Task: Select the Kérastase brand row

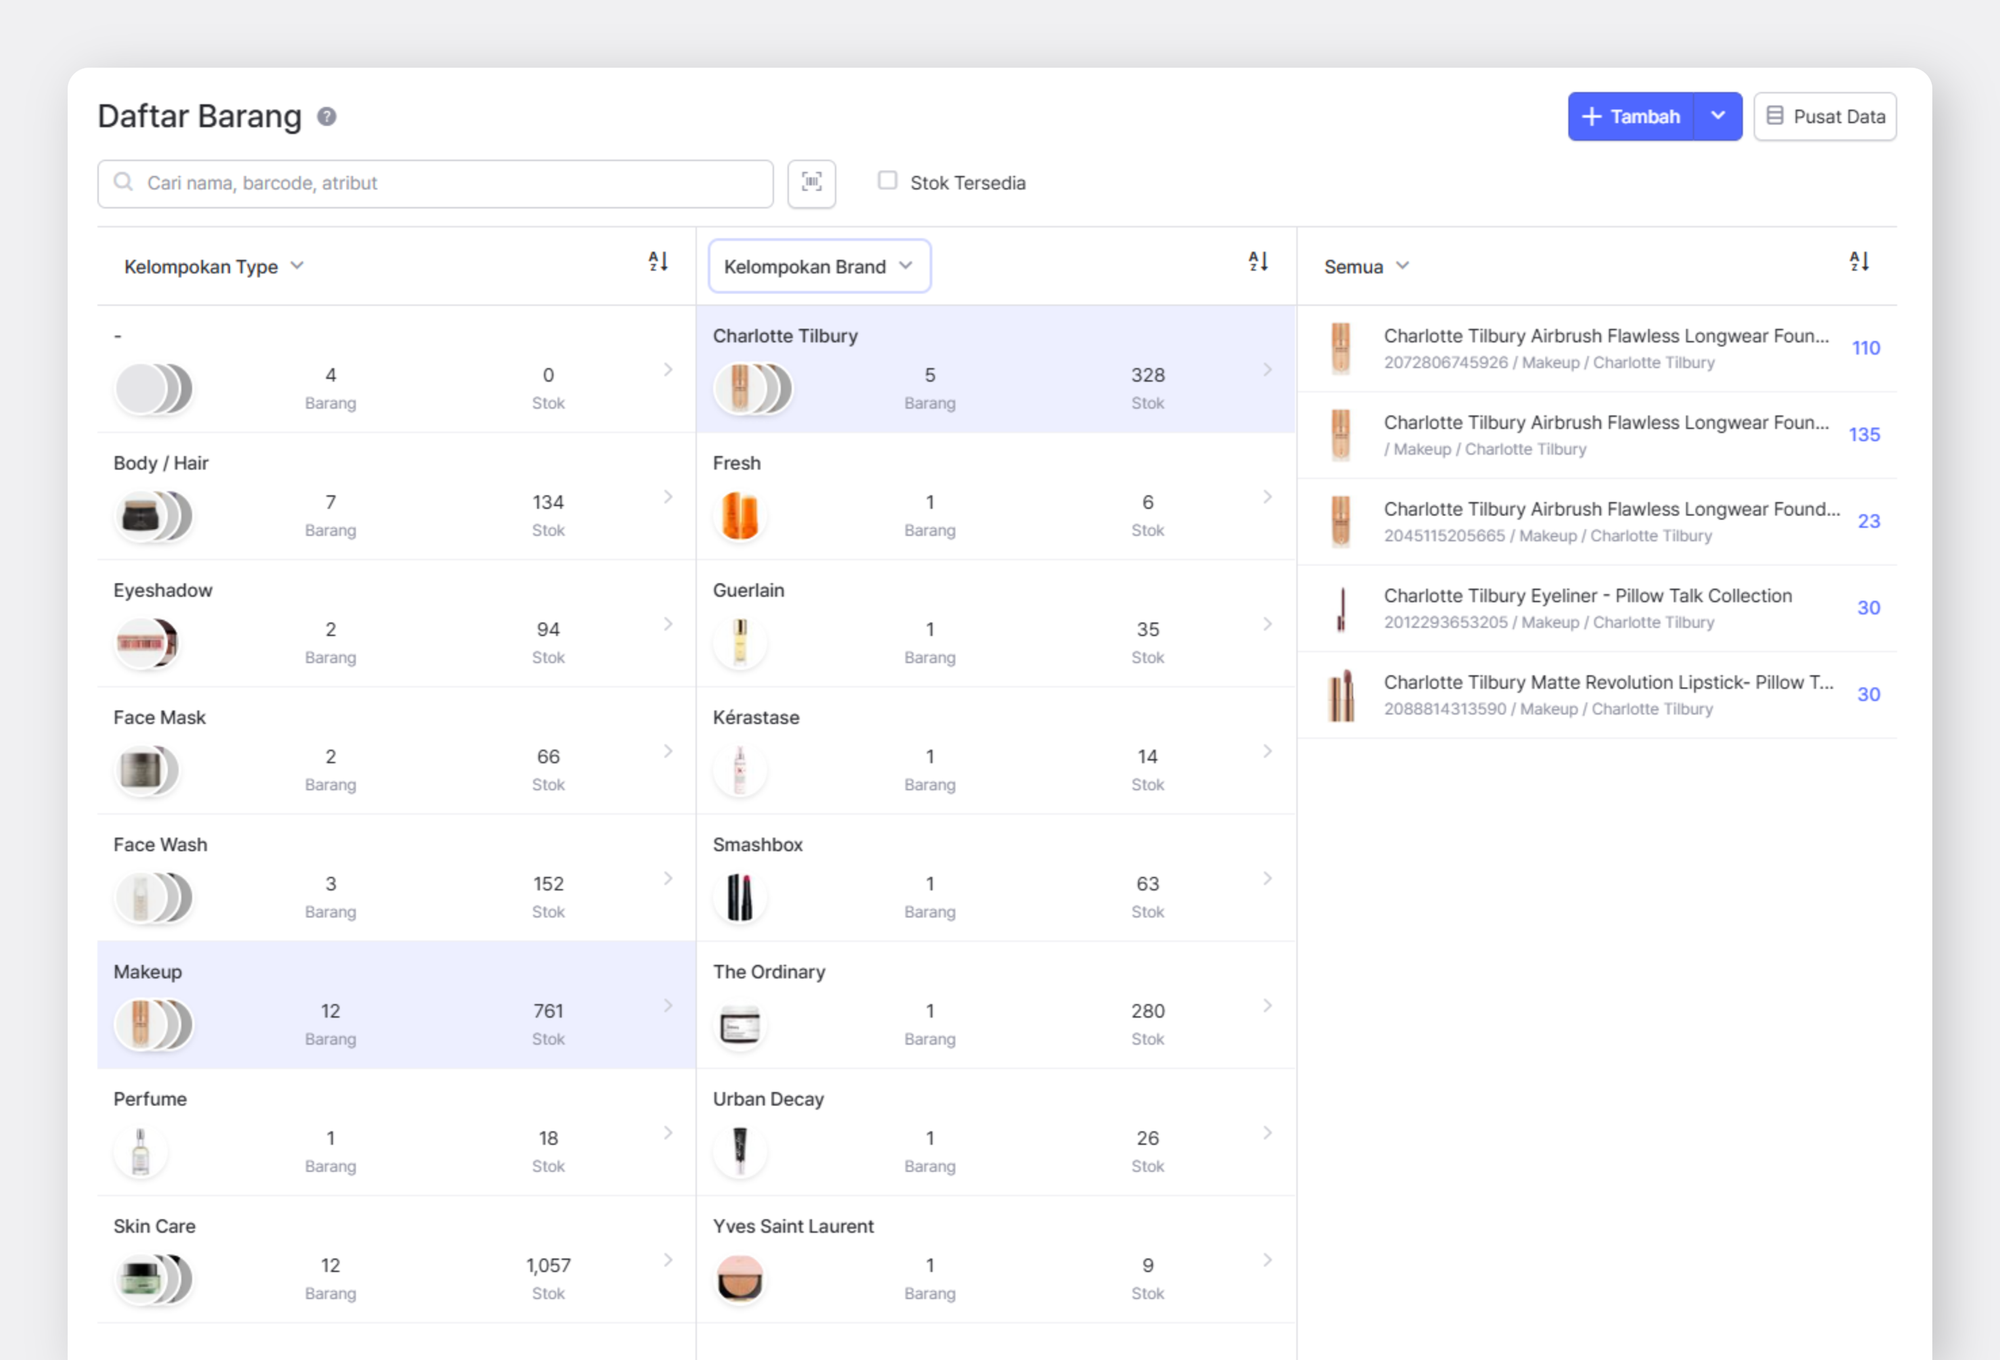Action: (996, 750)
